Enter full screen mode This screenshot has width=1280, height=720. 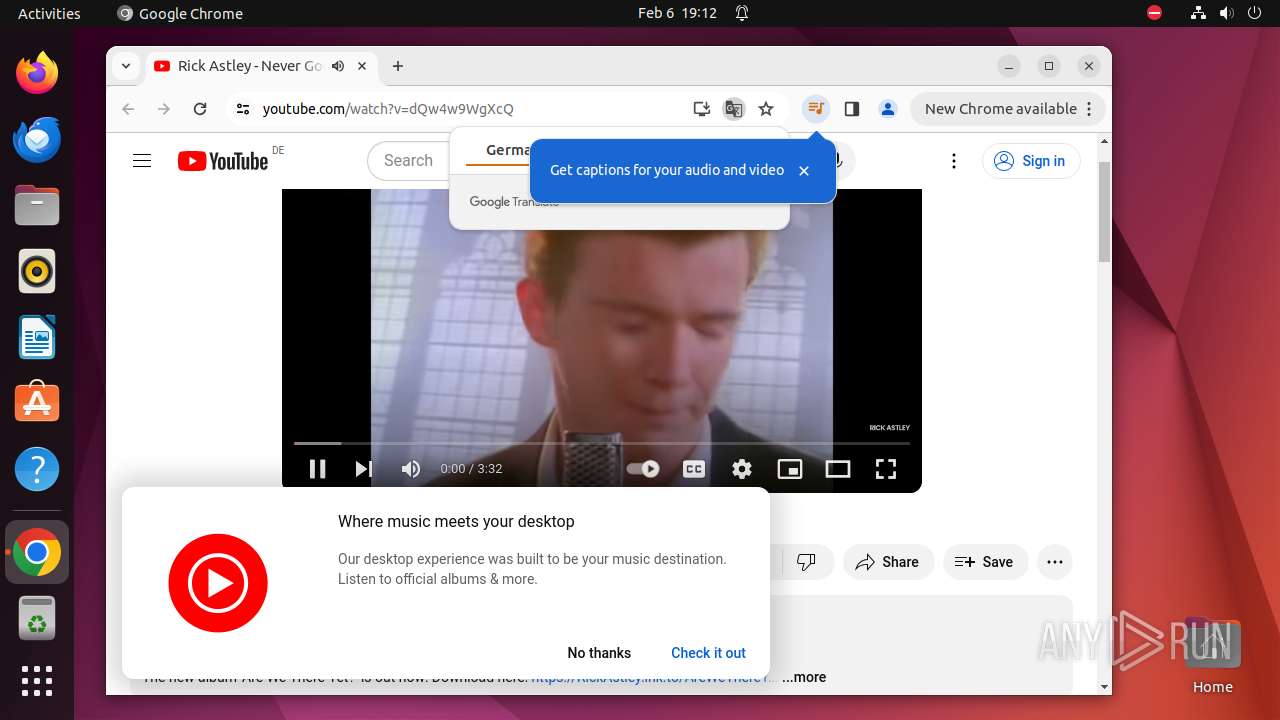886,469
